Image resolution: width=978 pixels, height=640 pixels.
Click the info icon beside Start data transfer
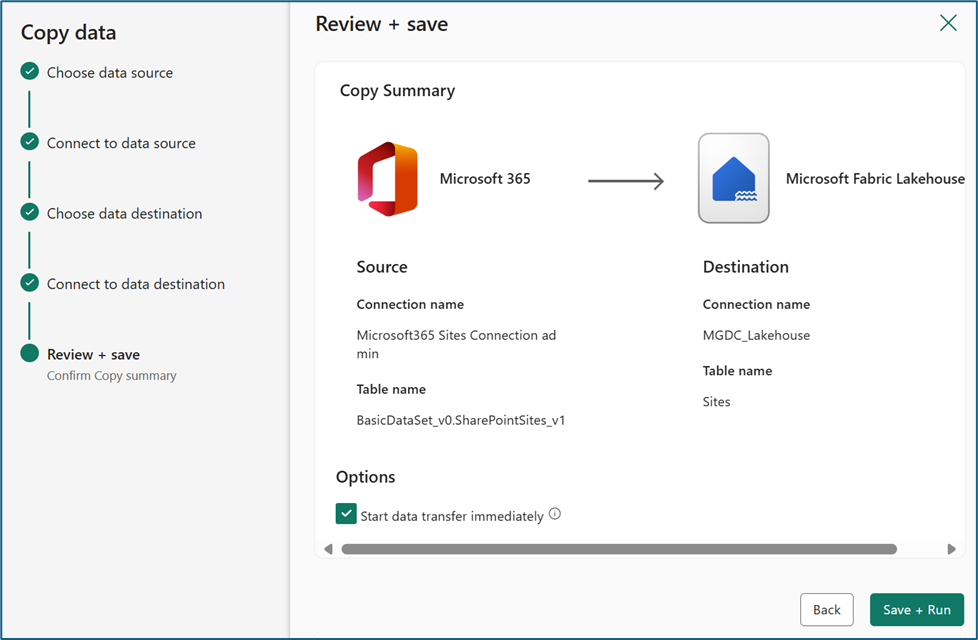[554, 514]
